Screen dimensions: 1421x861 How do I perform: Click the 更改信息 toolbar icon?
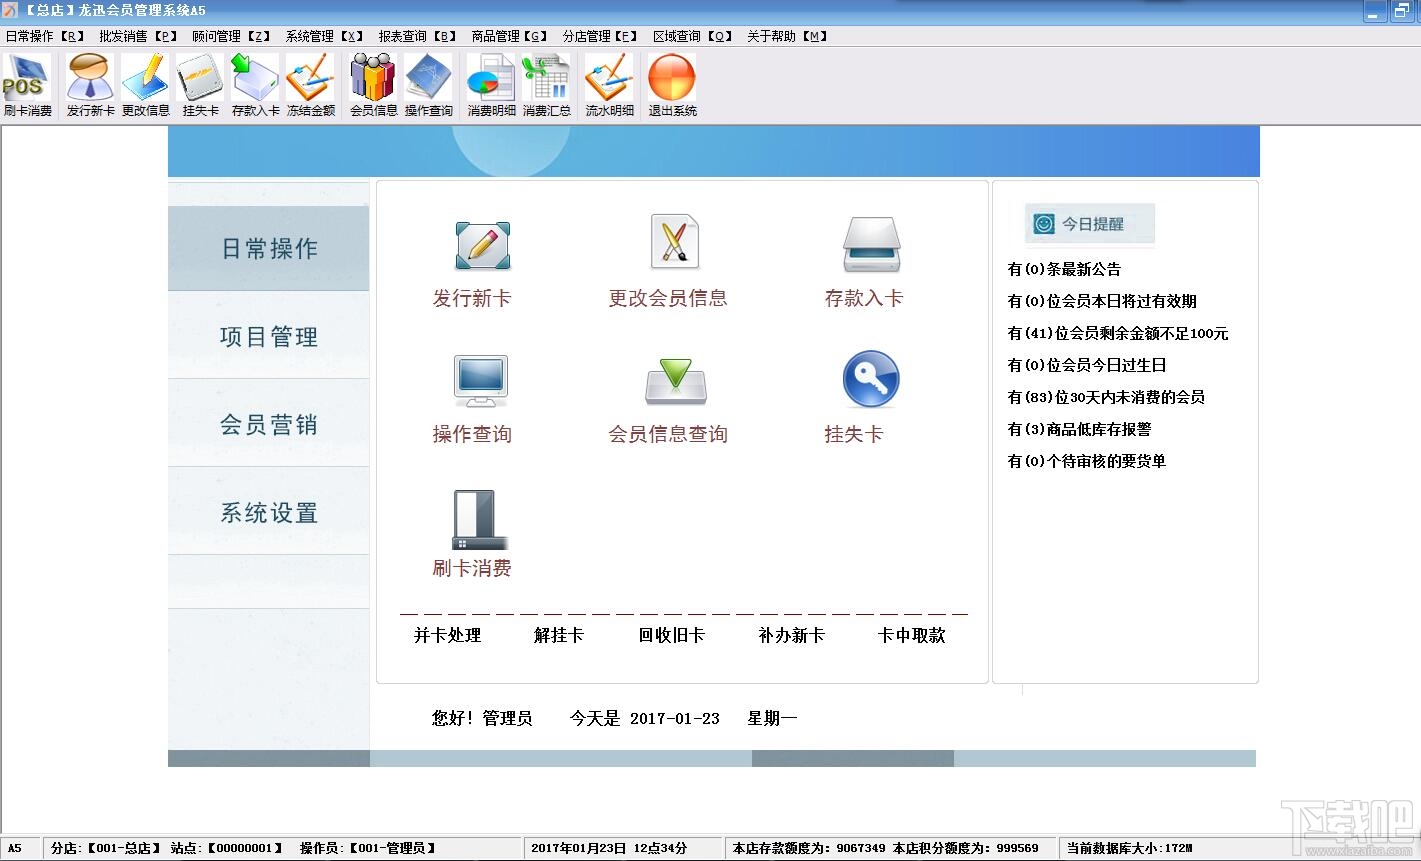(145, 85)
